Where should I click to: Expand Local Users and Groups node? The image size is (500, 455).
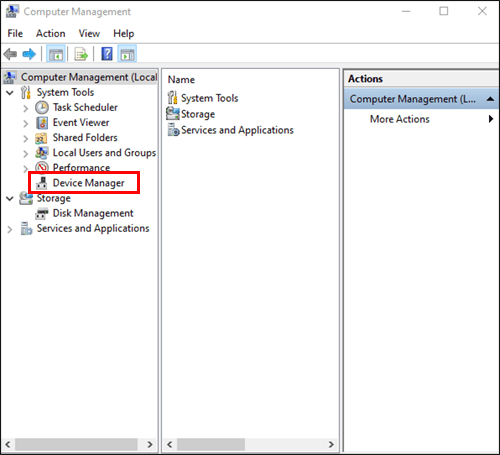click(26, 154)
